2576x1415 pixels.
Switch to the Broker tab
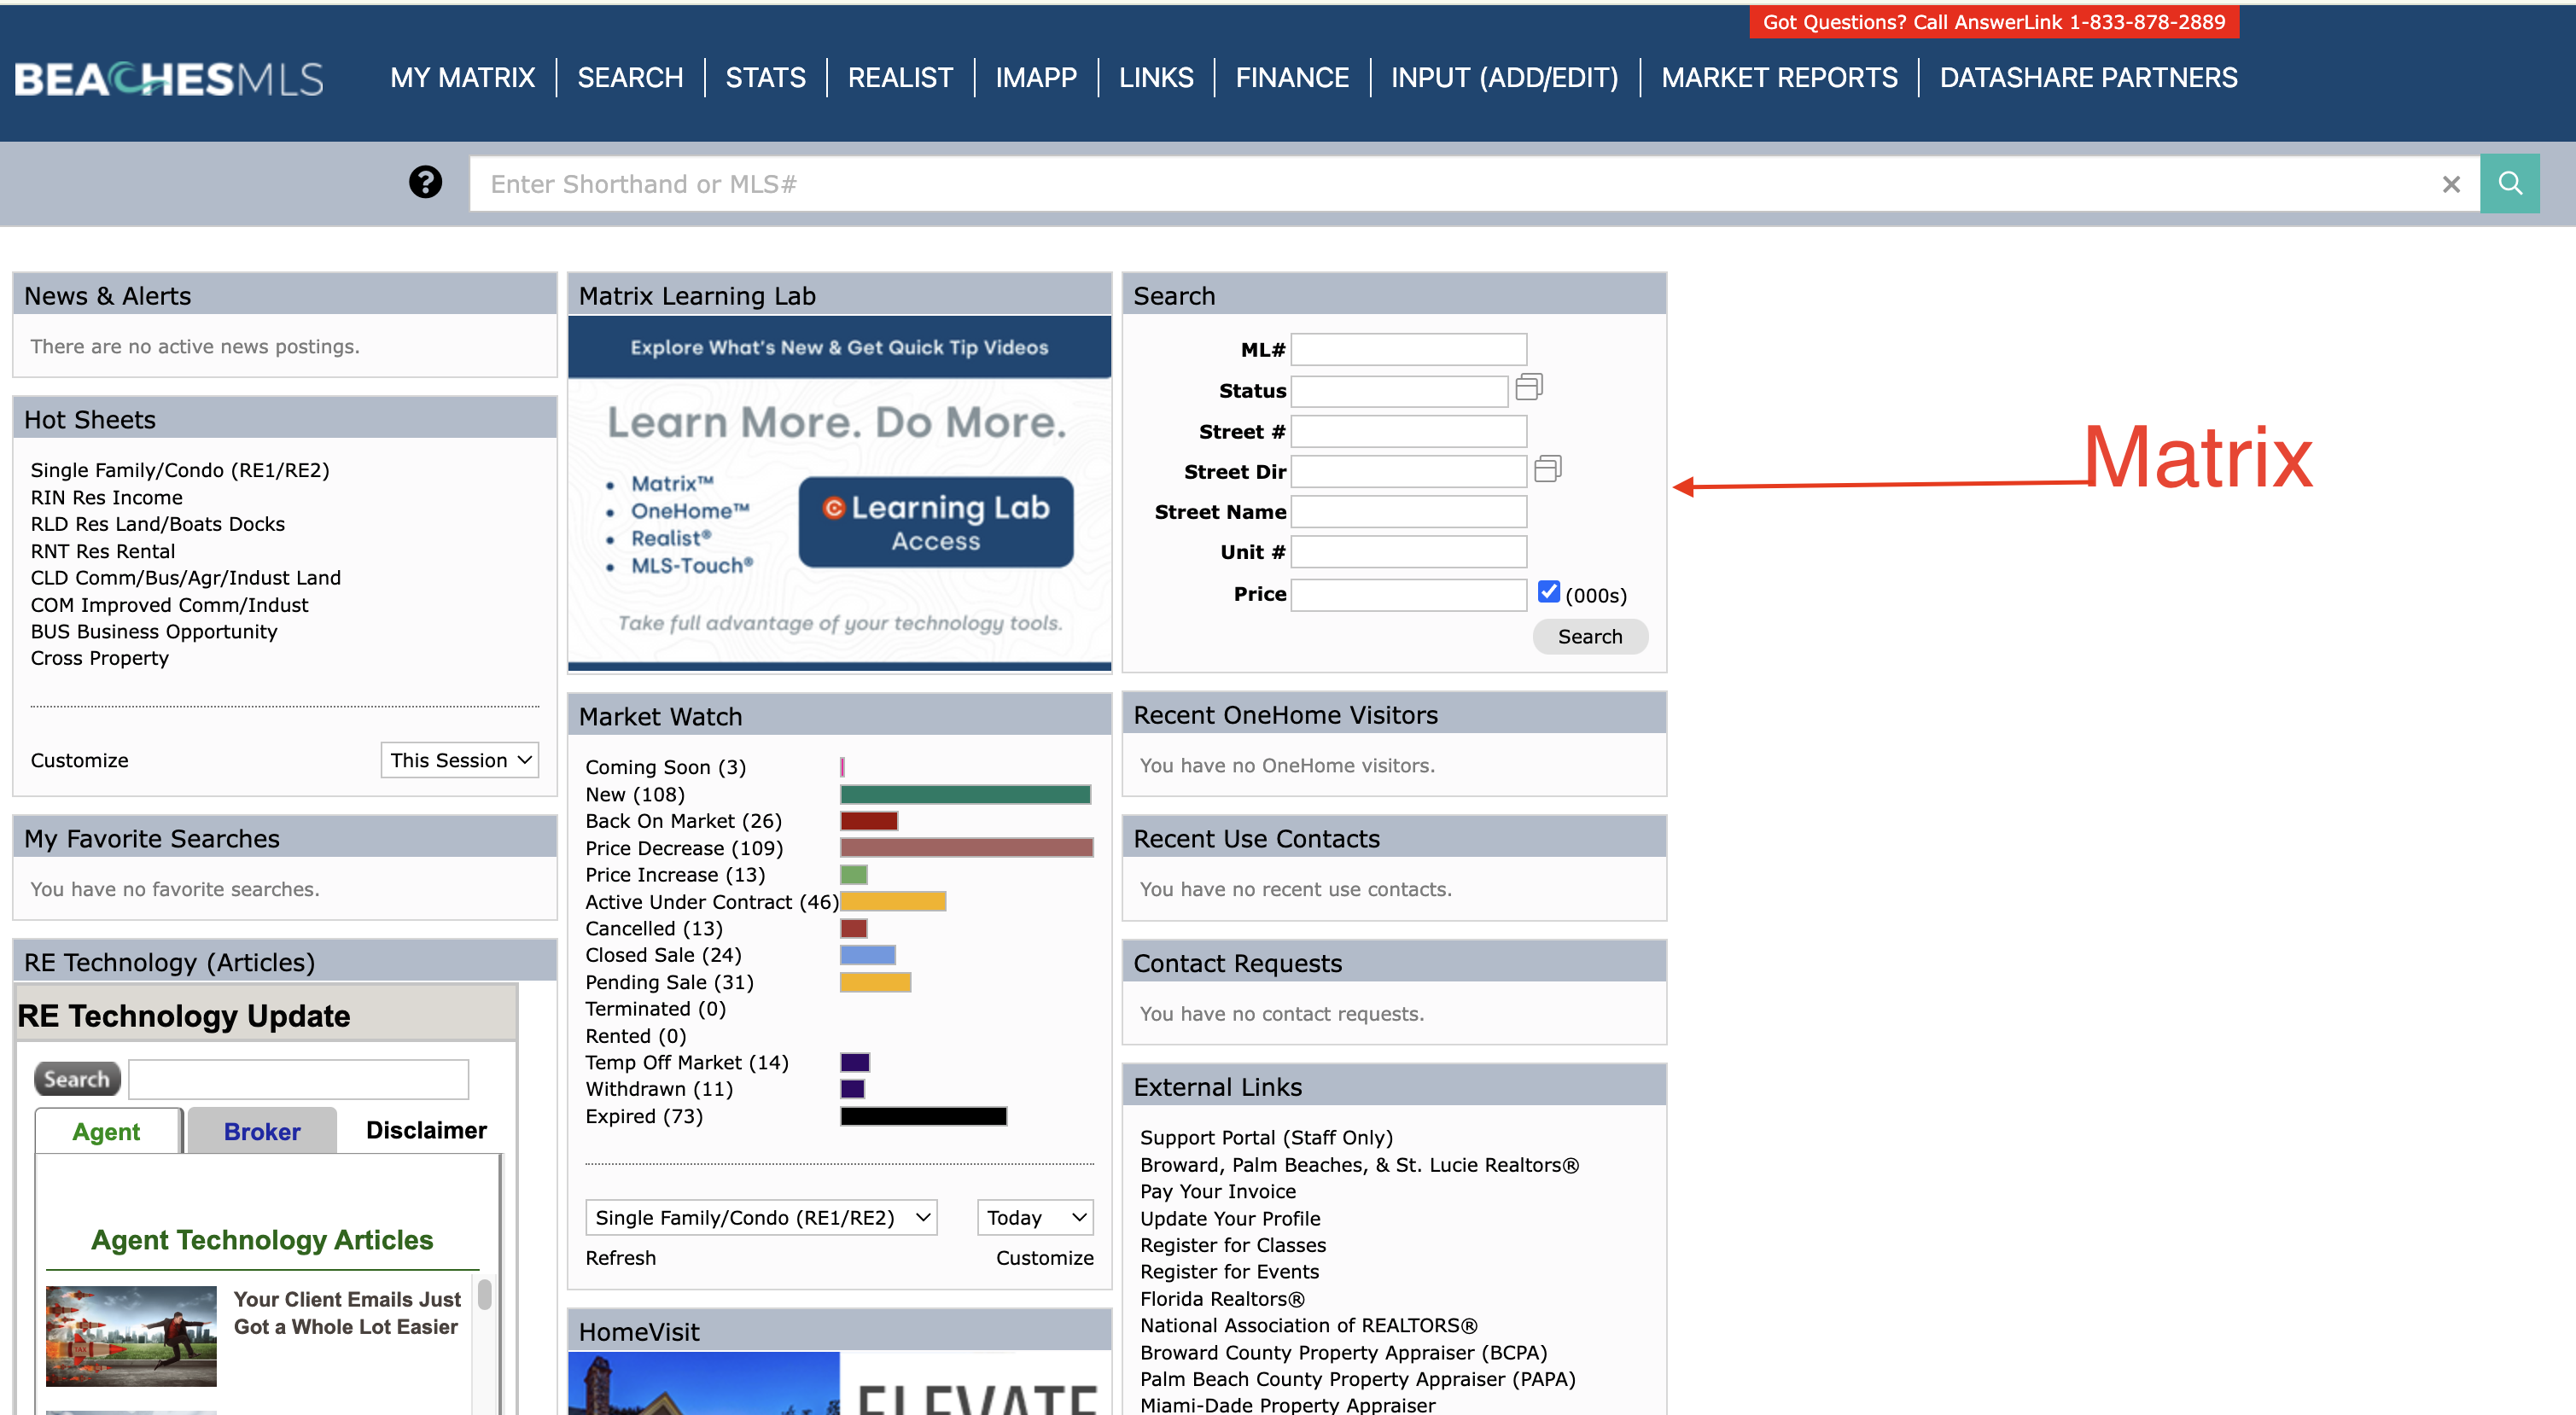pos(262,1131)
